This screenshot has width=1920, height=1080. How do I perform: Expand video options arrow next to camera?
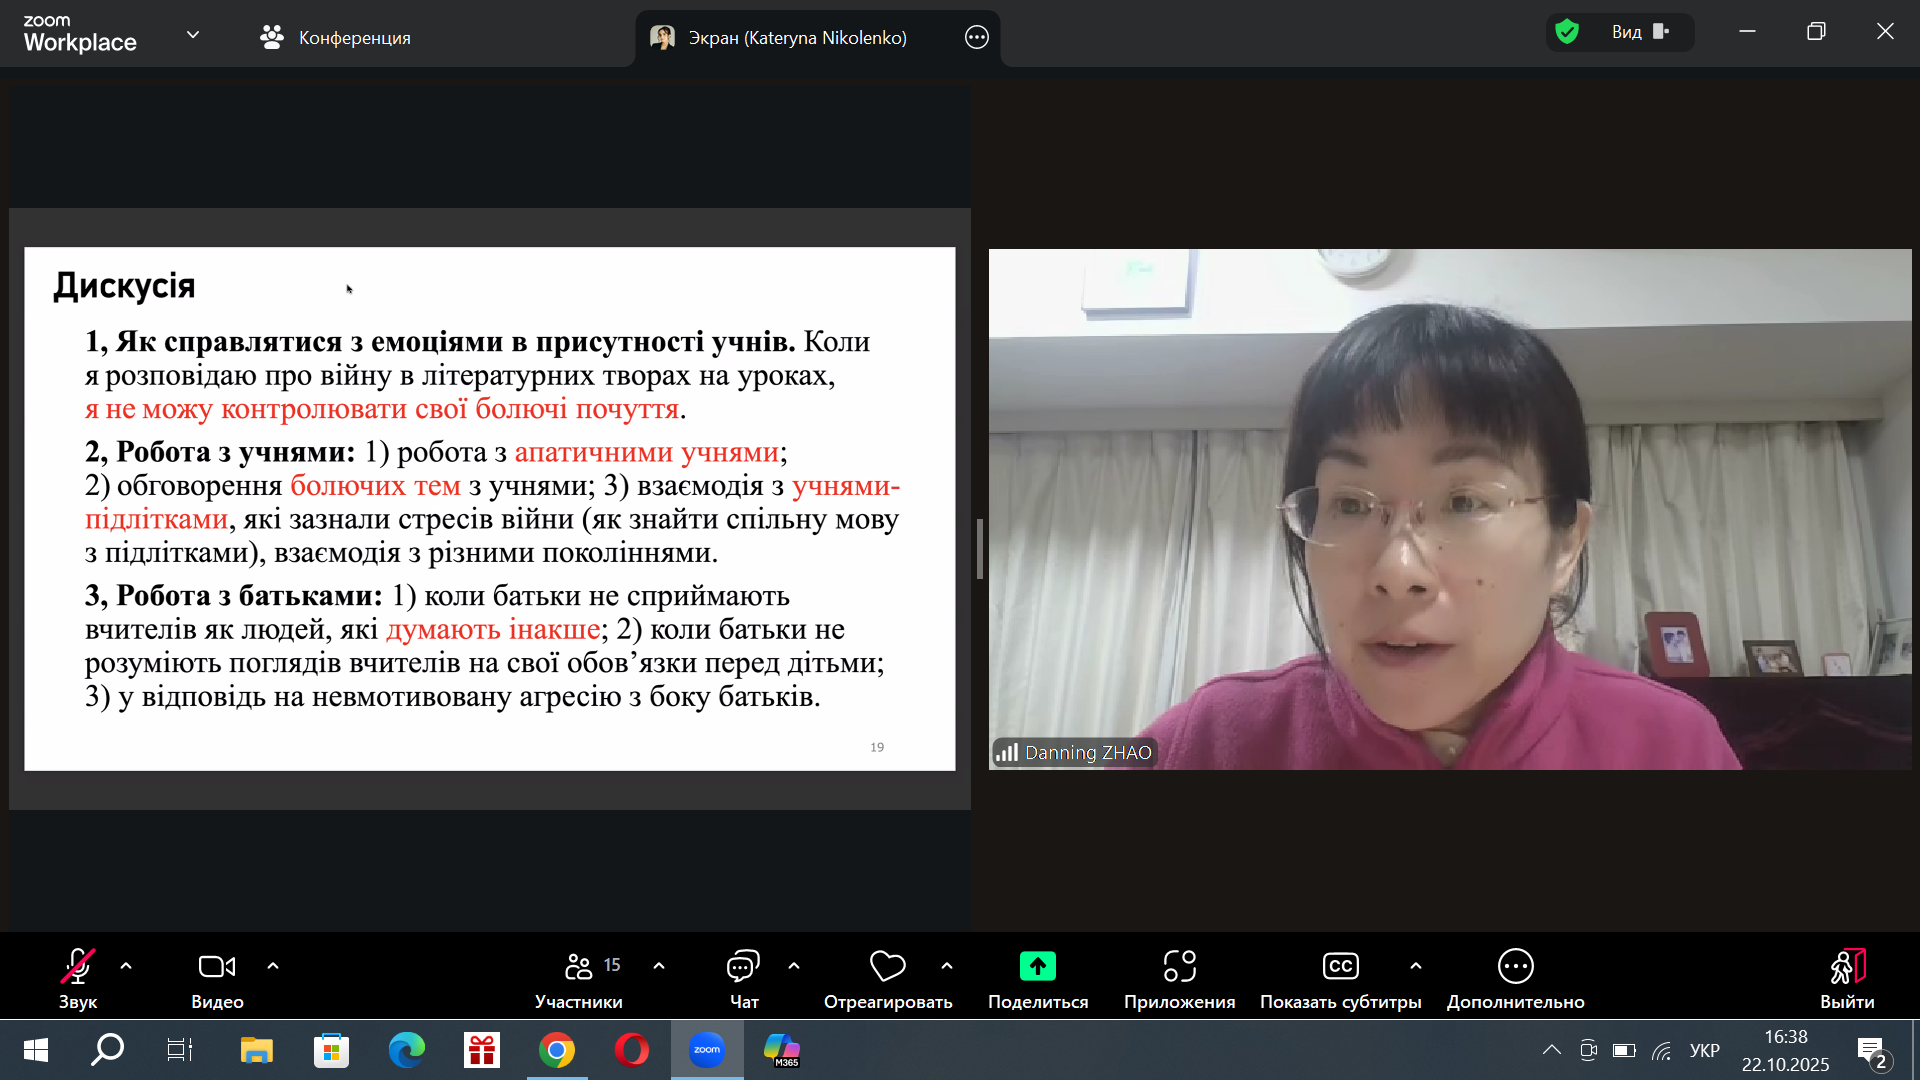(273, 966)
